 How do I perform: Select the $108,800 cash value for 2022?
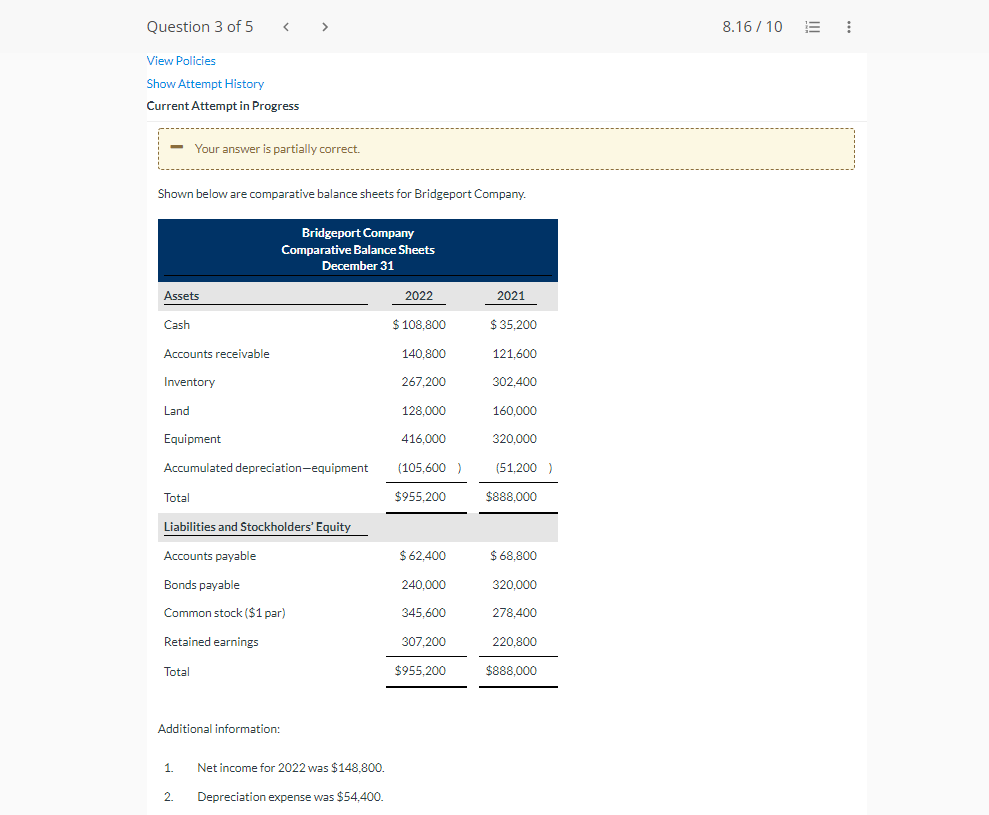pos(419,325)
